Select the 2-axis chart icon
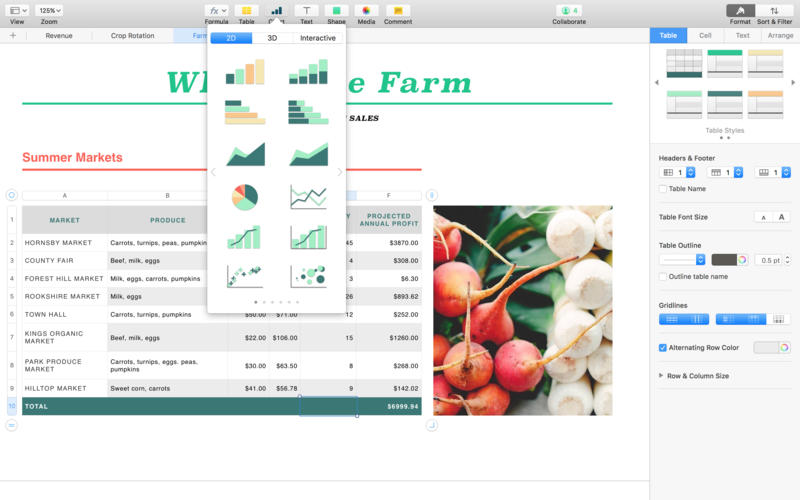This screenshot has width=800, height=500. [308, 237]
